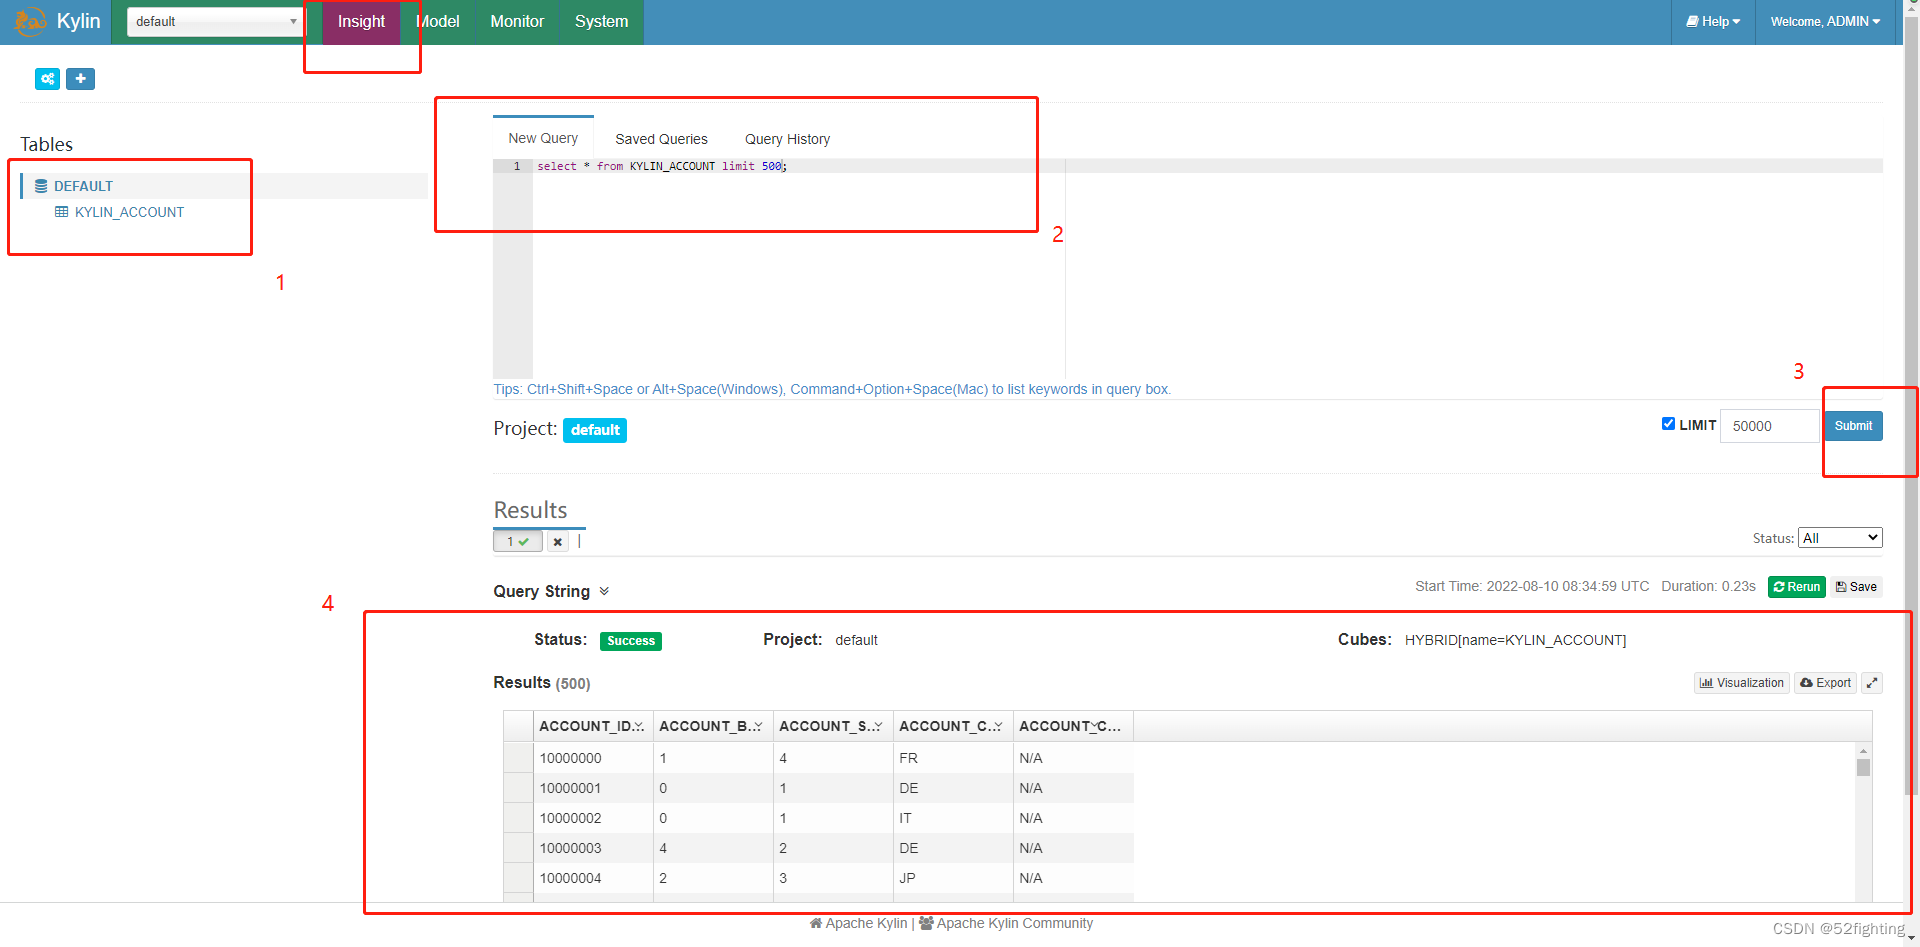This screenshot has height=947, width=1920.
Task: Click the FR country cell
Action: (x=953, y=758)
